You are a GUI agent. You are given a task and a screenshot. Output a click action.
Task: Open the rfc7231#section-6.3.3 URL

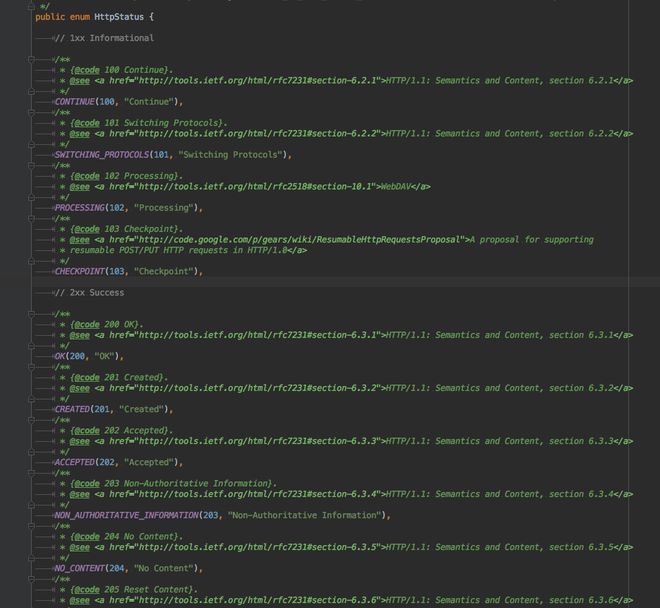(258, 441)
